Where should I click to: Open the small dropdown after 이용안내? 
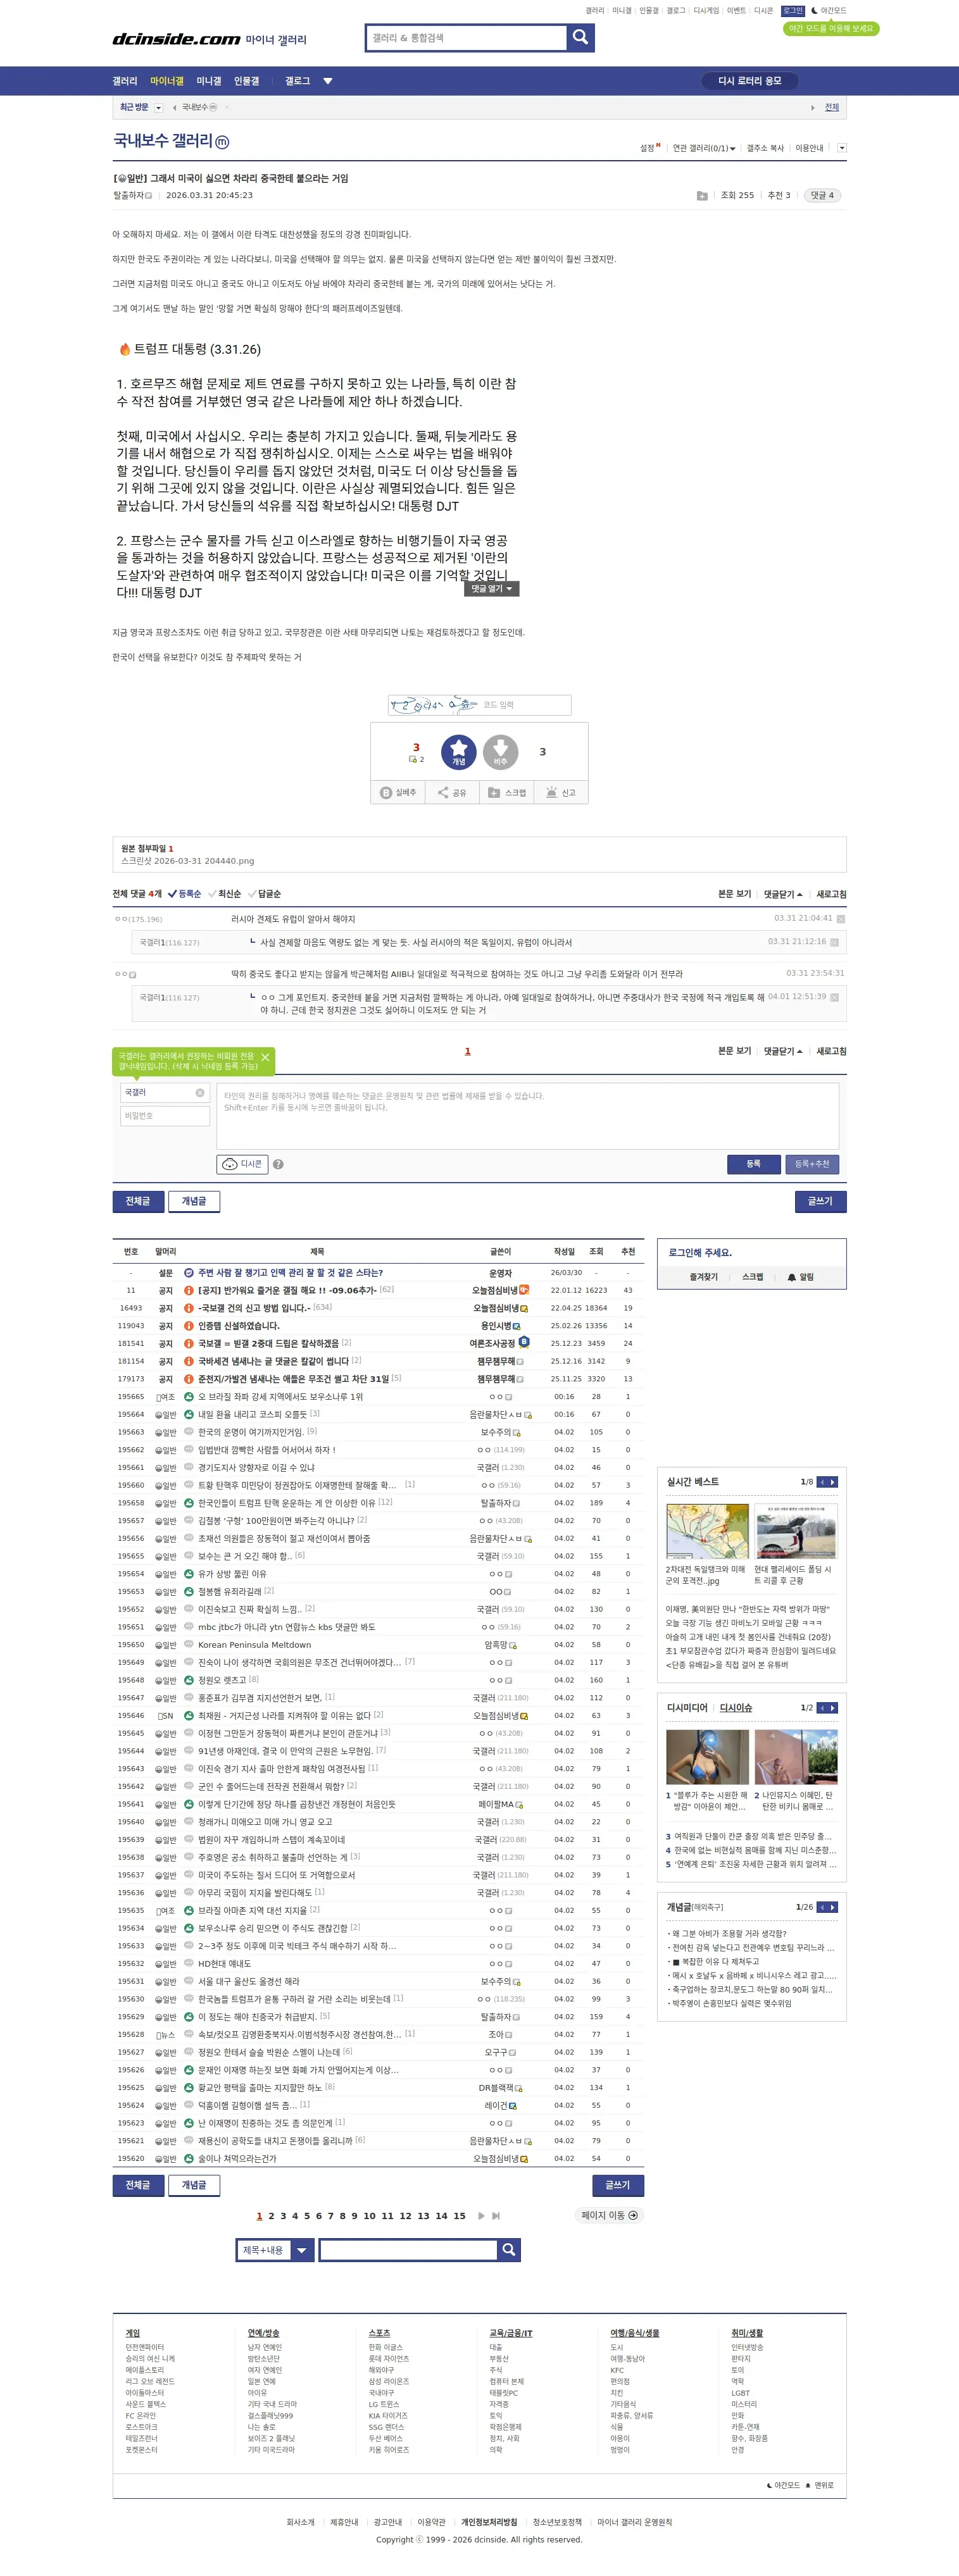(841, 148)
